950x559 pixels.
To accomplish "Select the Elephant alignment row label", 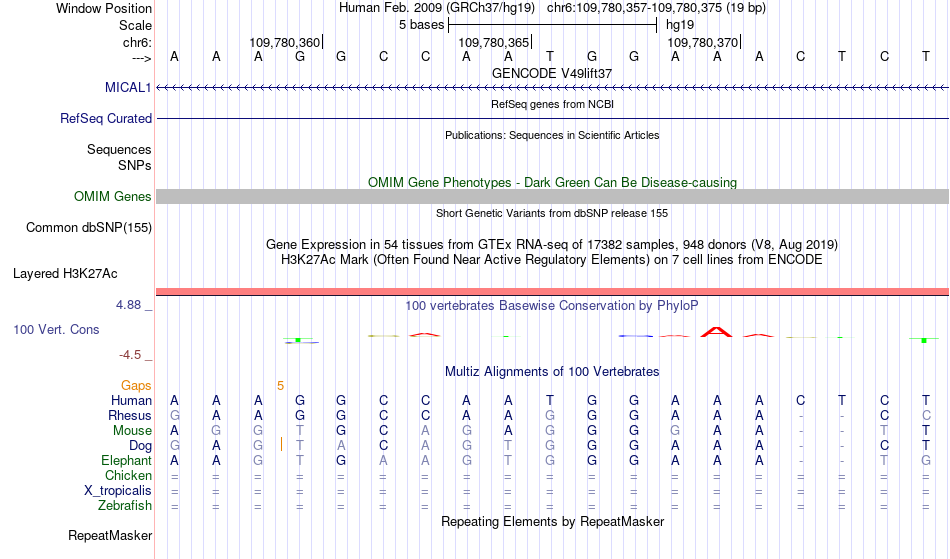I will [x=126, y=460].
